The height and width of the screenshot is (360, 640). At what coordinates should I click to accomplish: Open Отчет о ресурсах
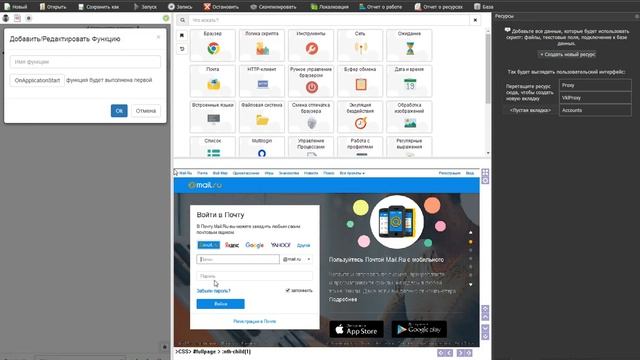coord(438,7)
